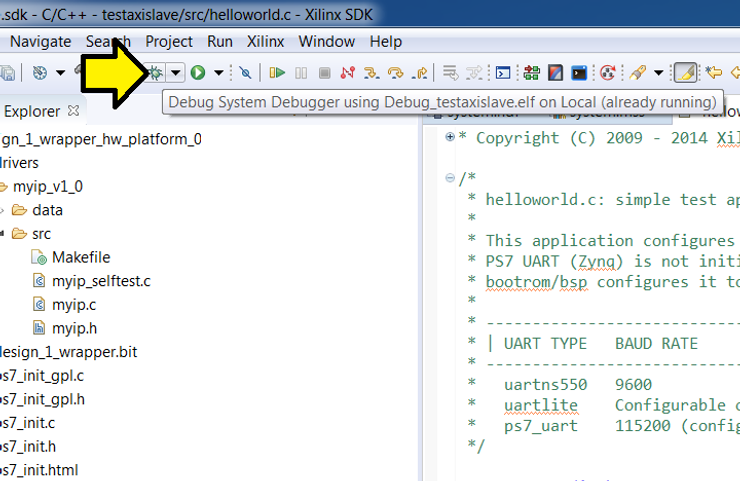Screen dimensions: 740x481
Task: Click the Terminate stop icon
Action: 324,73
